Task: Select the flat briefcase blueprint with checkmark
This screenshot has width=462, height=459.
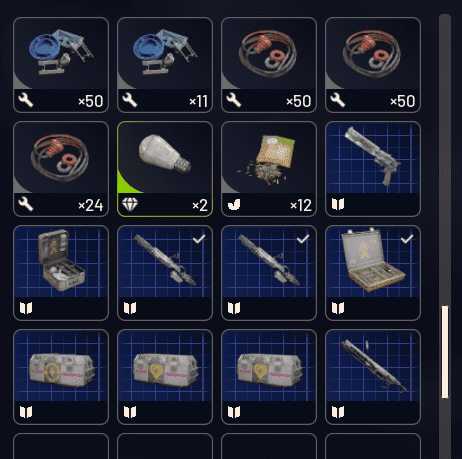Action: [x=373, y=273]
